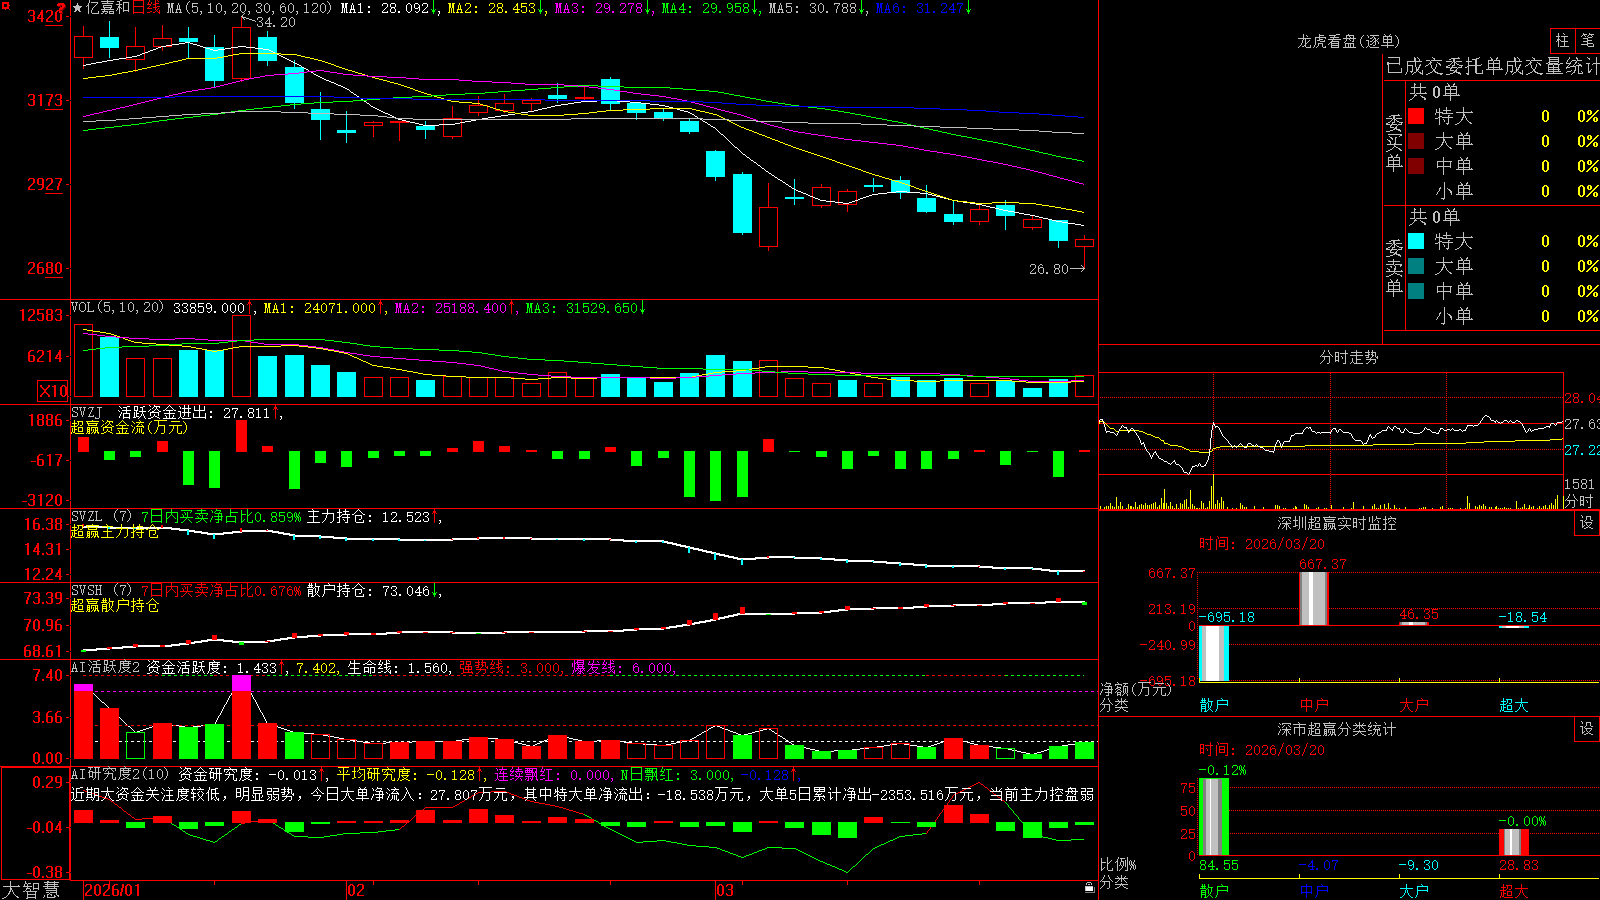Click the star icon before 亿嘉和

(x=78, y=8)
